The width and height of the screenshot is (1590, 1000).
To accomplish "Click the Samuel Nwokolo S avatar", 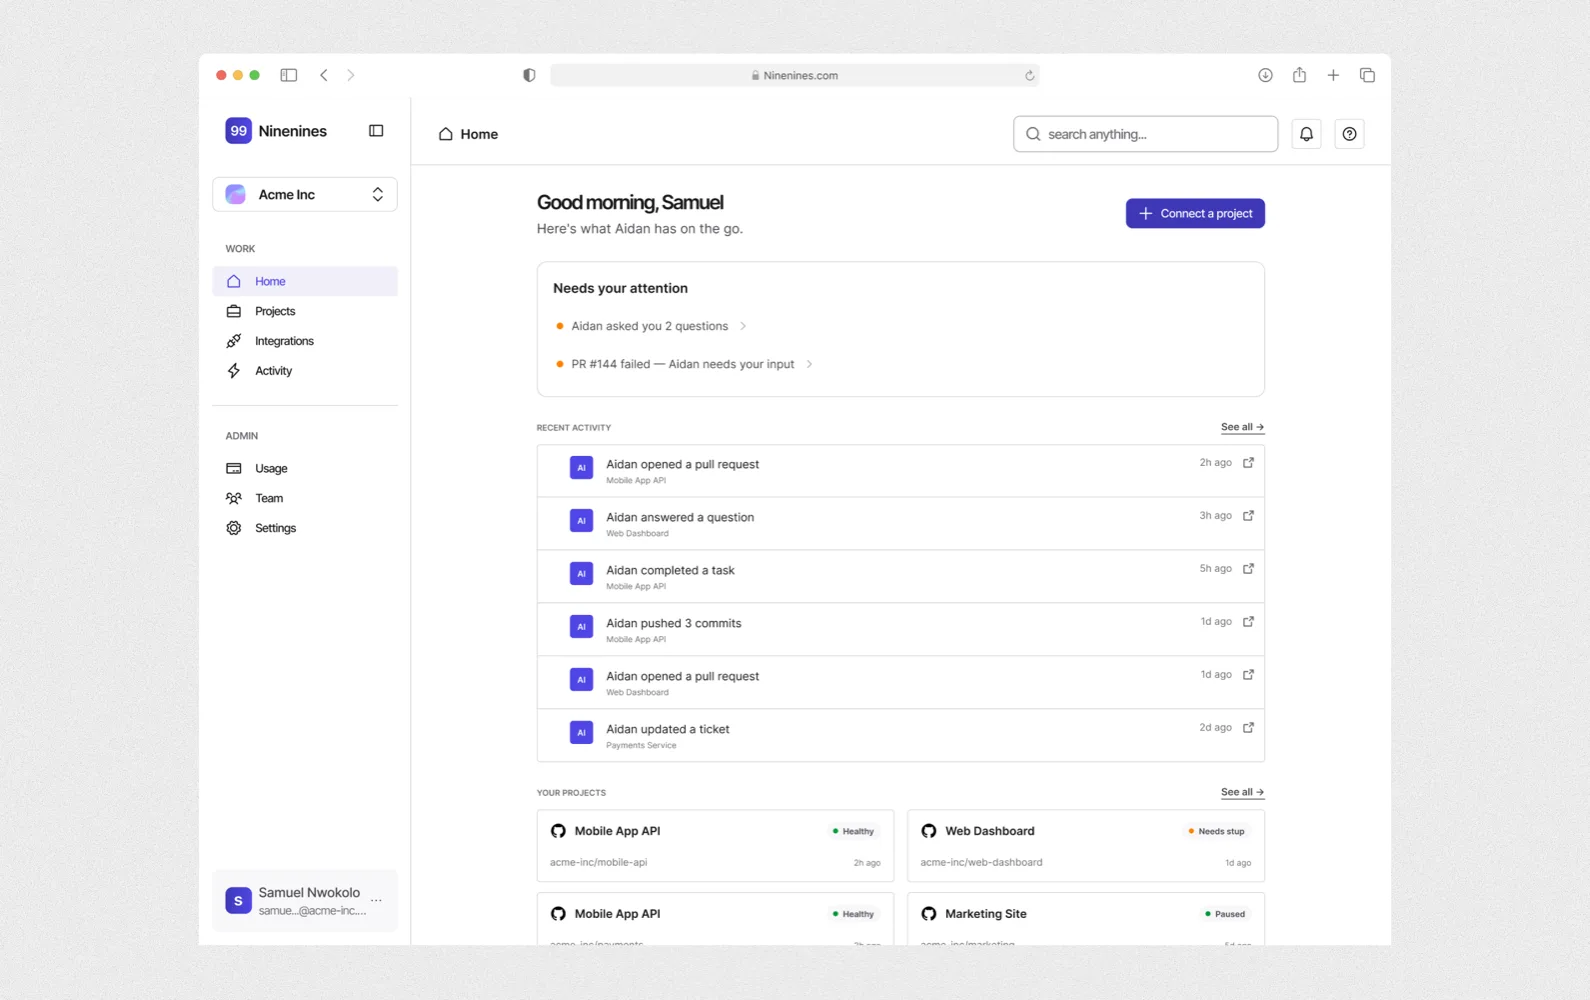I will [238, 901].
